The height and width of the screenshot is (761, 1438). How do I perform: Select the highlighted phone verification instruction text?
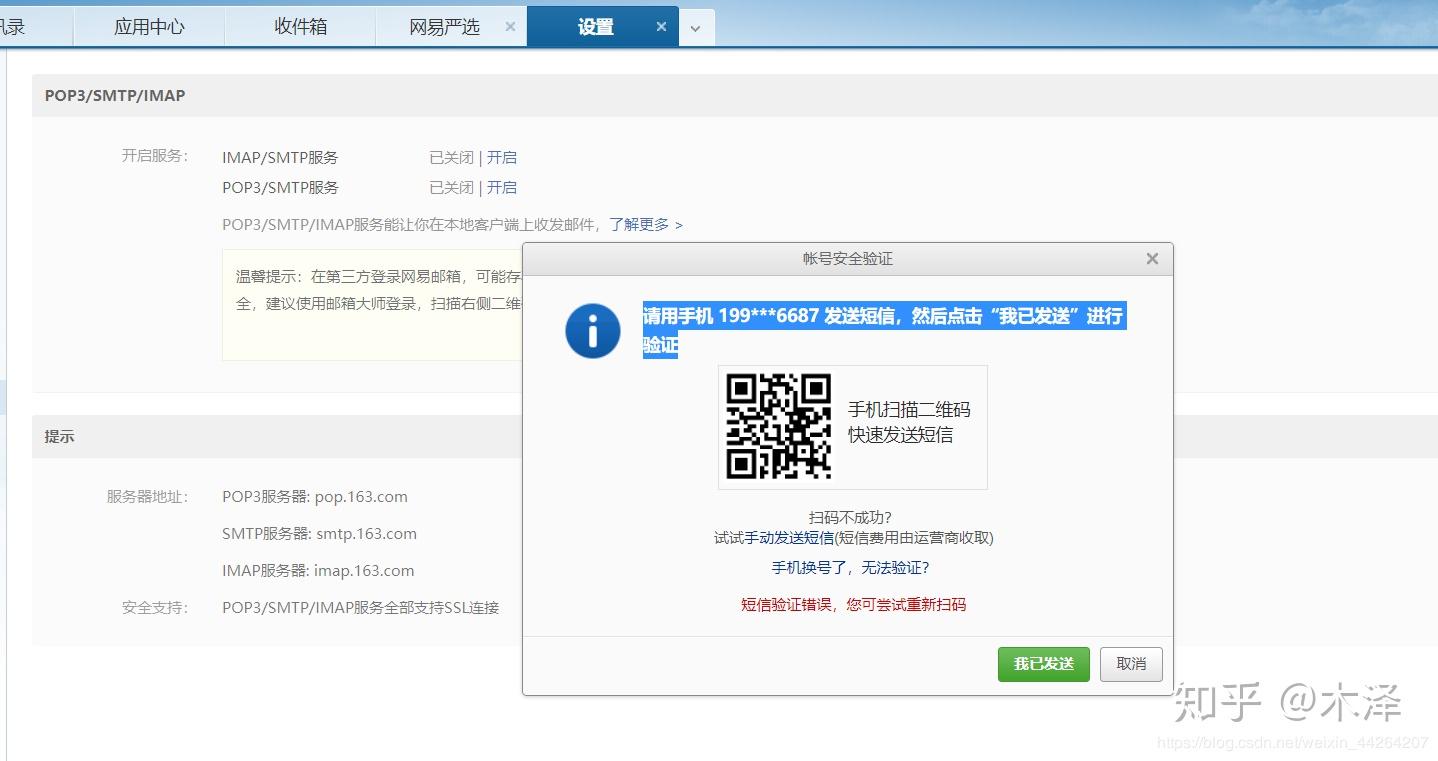pos(884,315)
